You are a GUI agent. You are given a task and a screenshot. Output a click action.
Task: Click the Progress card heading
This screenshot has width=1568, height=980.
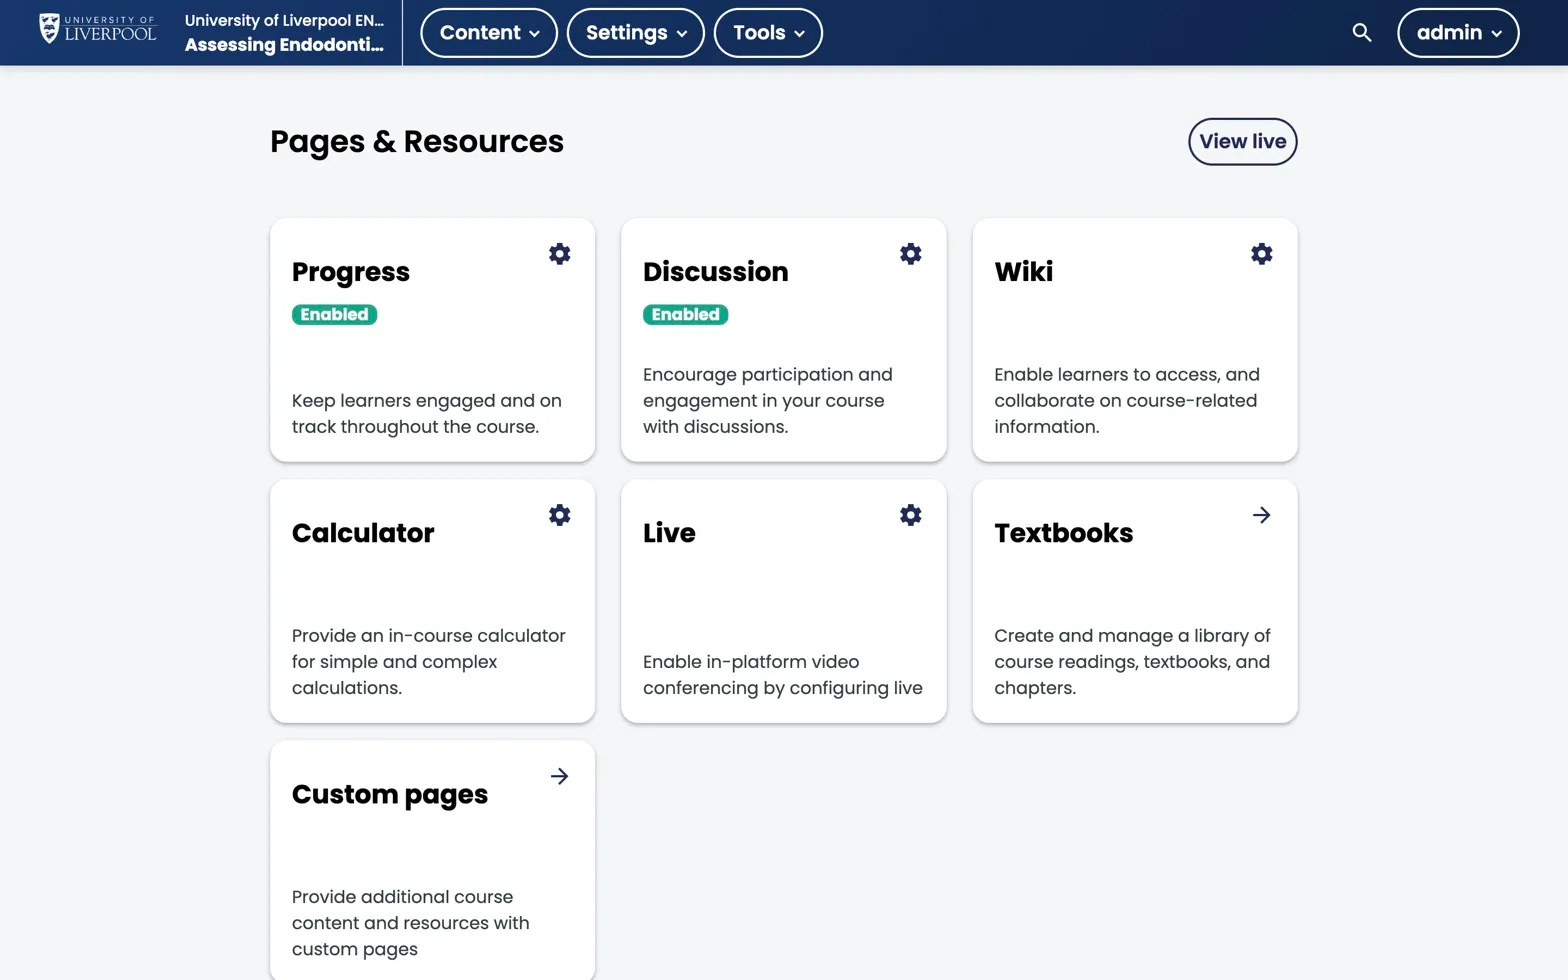coord(351,272)
